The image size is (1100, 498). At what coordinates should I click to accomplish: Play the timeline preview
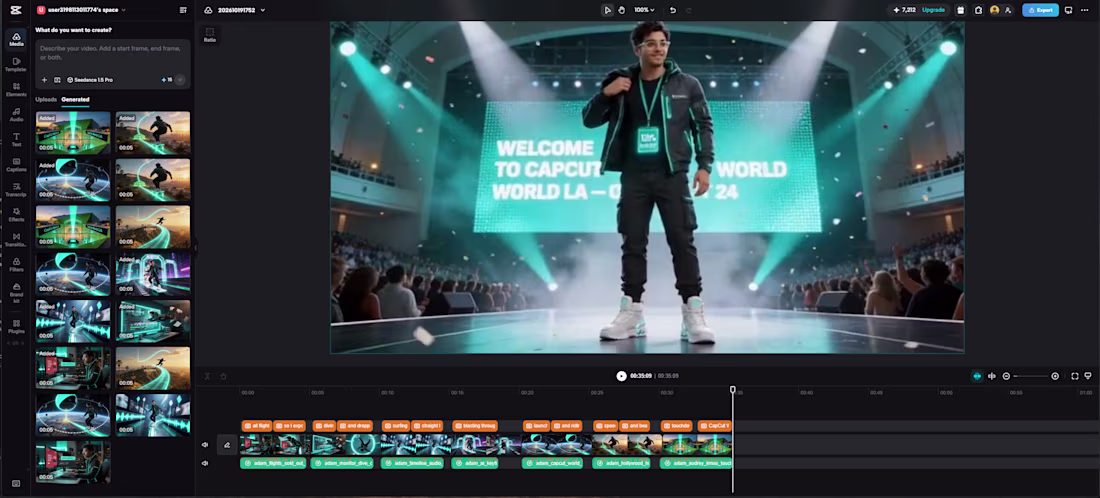[621, 376]
